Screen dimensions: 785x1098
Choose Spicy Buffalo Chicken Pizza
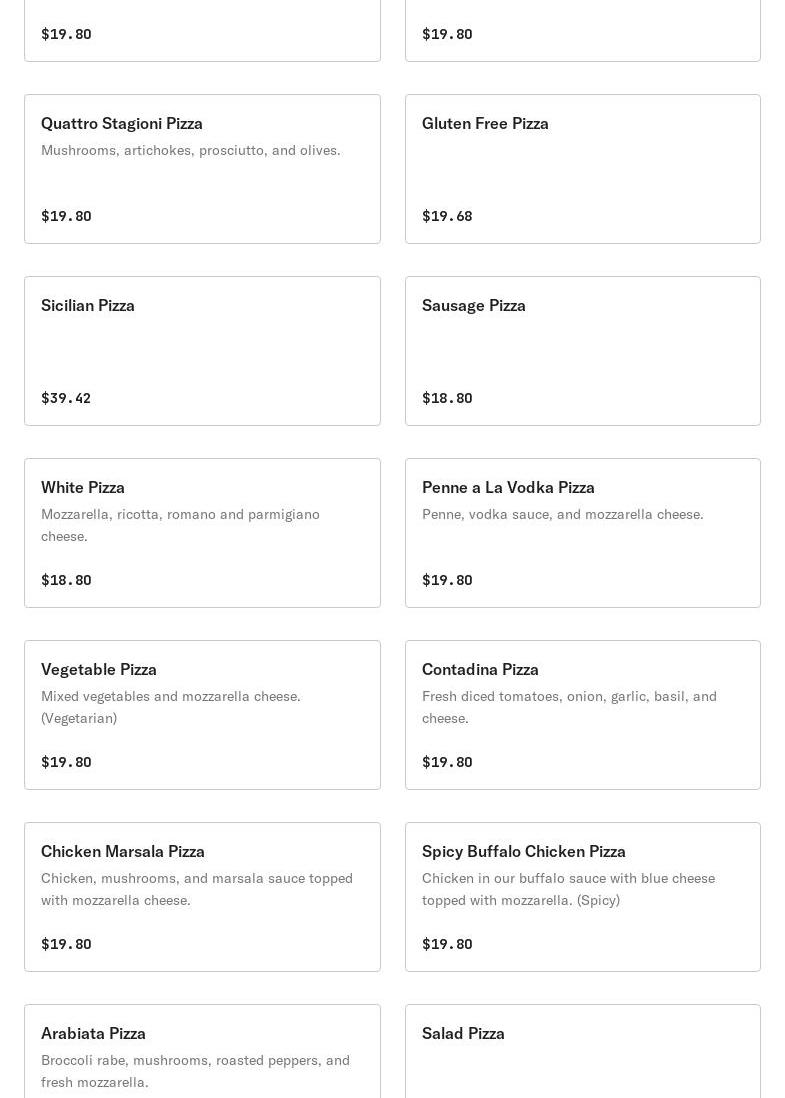coord(582,897)
